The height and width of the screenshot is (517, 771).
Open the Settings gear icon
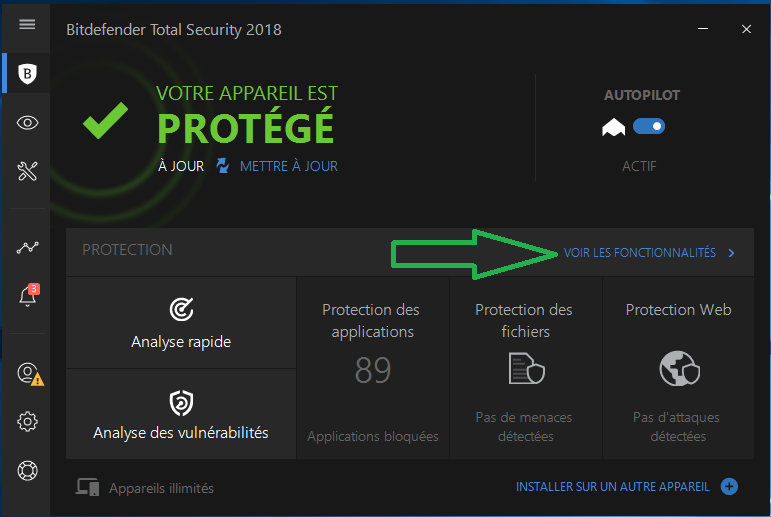point(28,422)
